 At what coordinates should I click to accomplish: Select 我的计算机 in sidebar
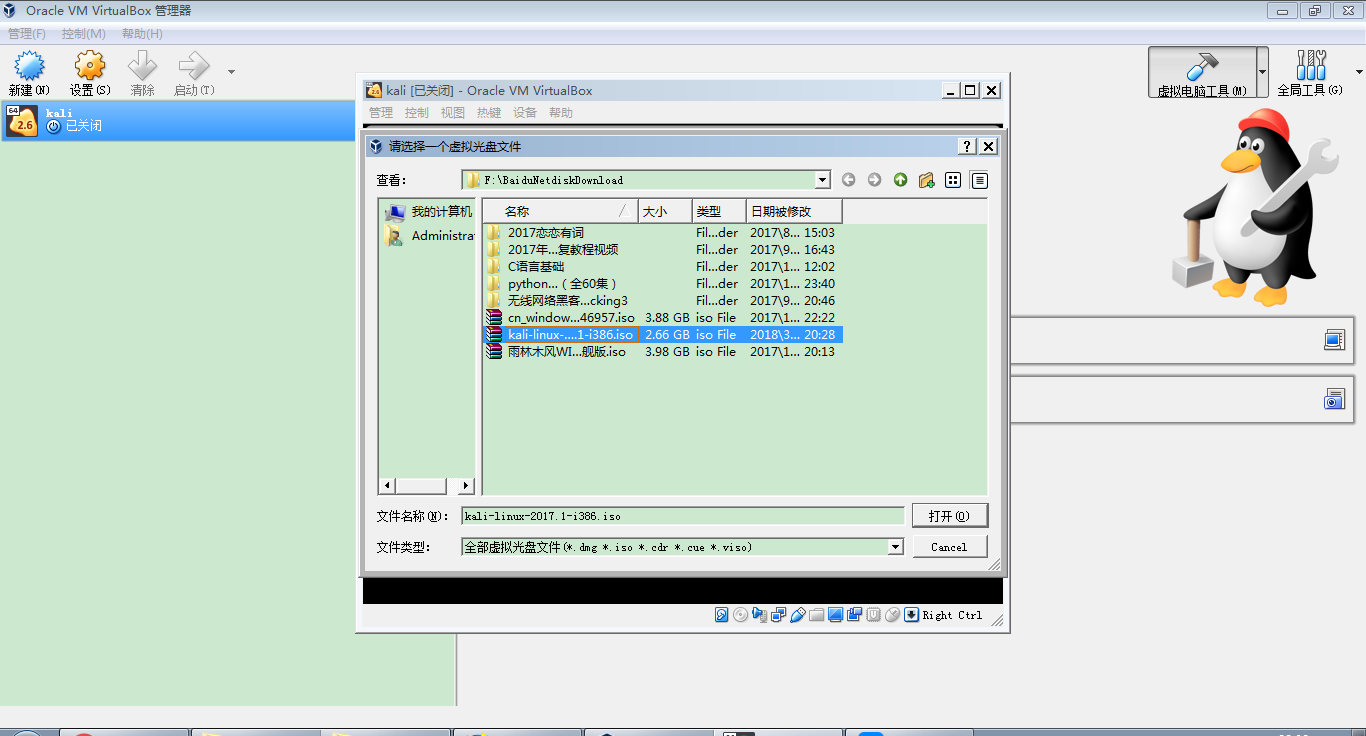[x=428, y=212]
